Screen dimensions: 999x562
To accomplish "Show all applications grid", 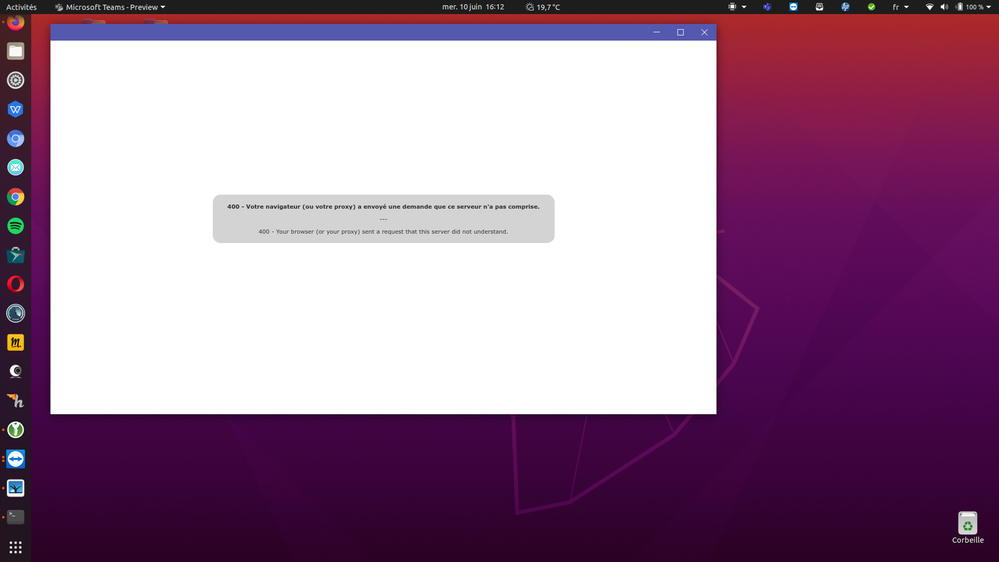I will point(15,547).
